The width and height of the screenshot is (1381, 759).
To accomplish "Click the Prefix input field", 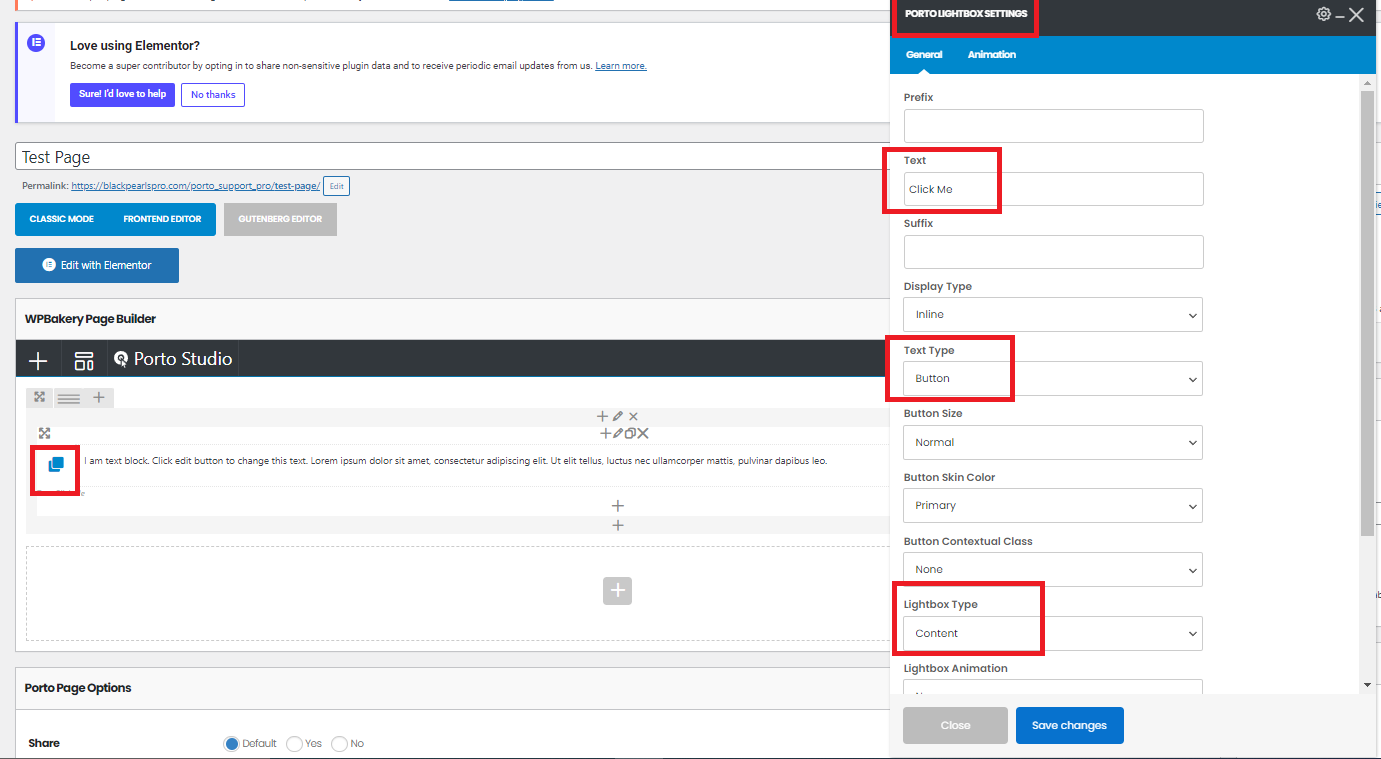I will [1053, 126].
